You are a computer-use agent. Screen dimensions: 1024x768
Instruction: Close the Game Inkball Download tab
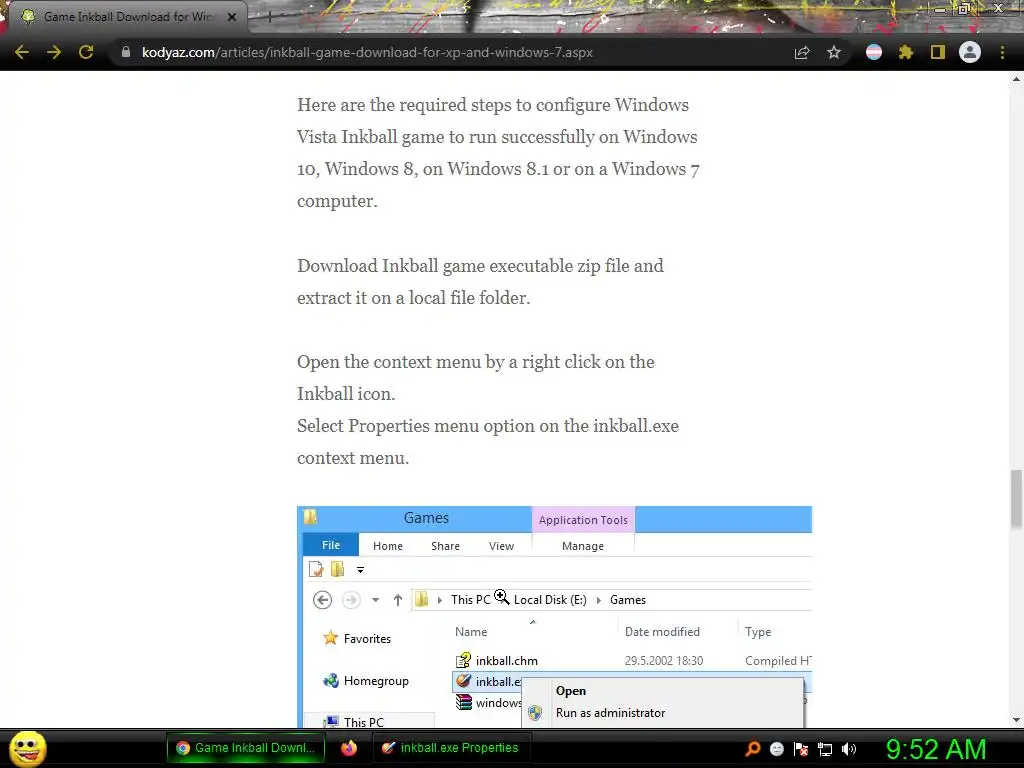(x=232, y=17)
